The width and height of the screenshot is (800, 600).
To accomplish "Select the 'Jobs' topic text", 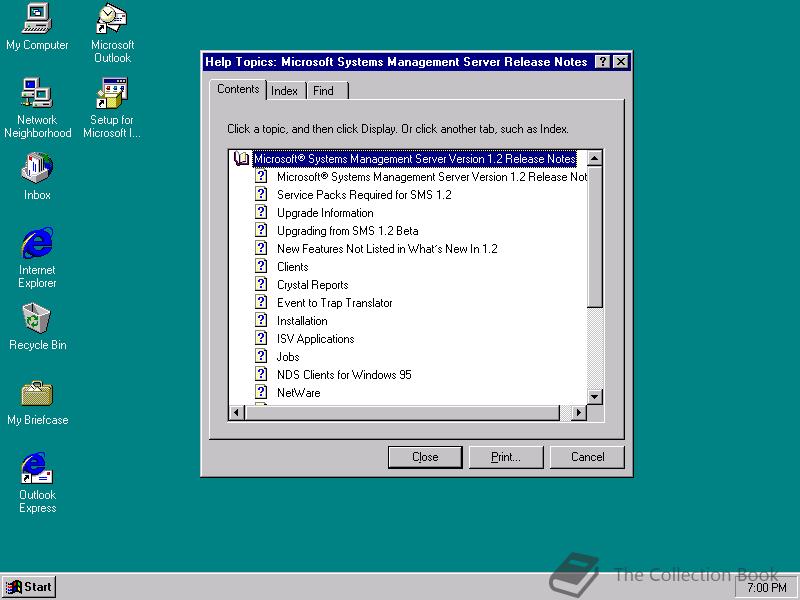I will coord(288,357).
